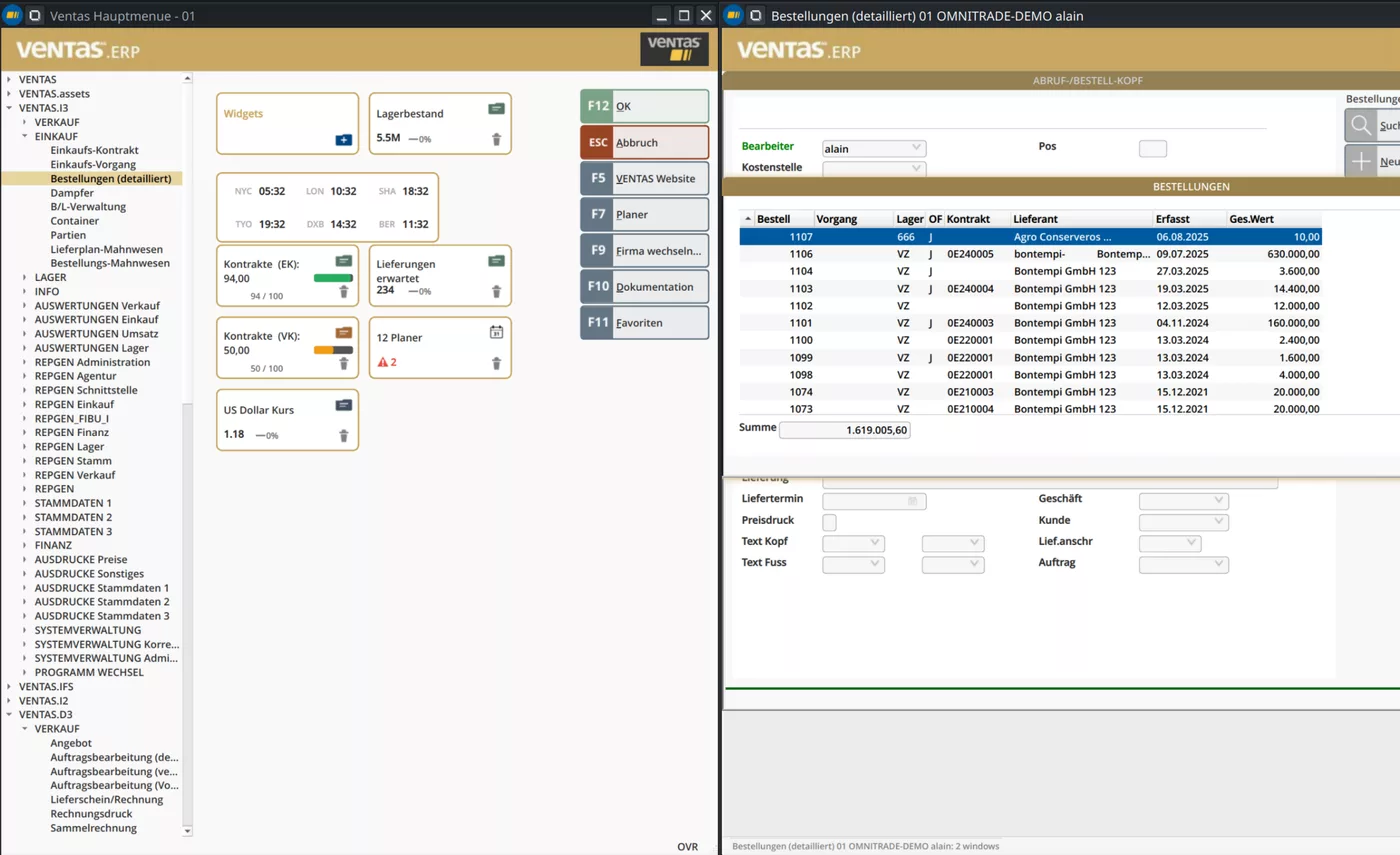The height and width of the screenshot is (855, 1400).
Task: Expand the VENTAS.IFS tree node arrow
Action: (x=9, y=687)
